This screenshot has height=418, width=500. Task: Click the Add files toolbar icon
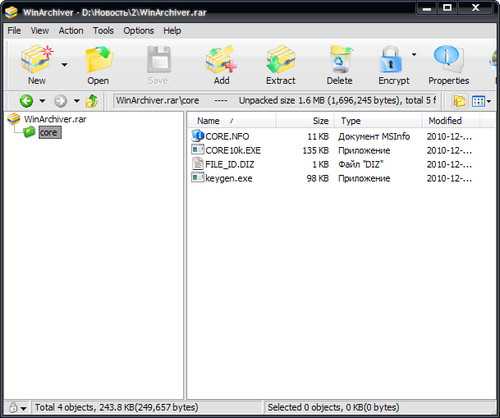tap(221, 60)
